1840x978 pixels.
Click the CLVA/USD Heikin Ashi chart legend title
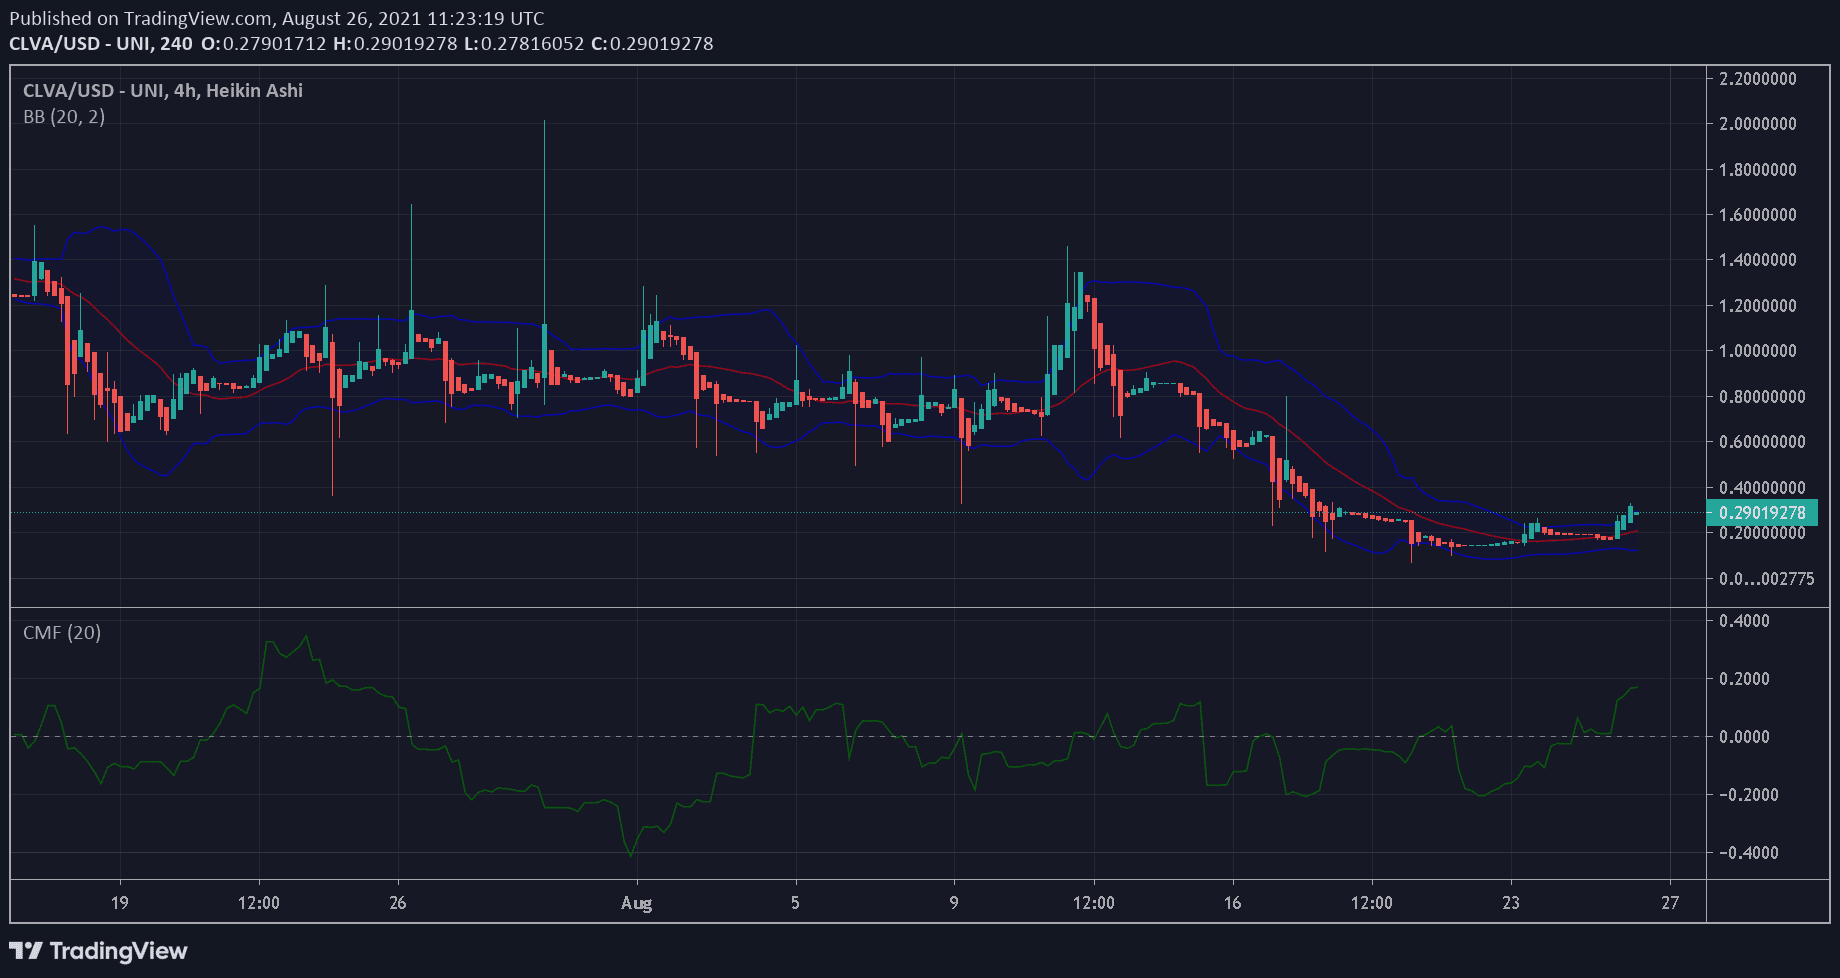pos(163,91)
